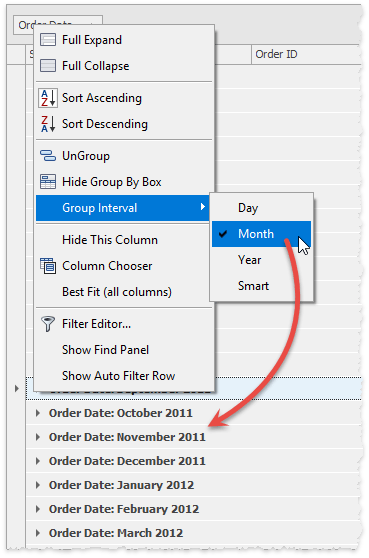Select the Smart group interval option
The height and width of the screenshot is (558, 369).
[x=261, y=286]
